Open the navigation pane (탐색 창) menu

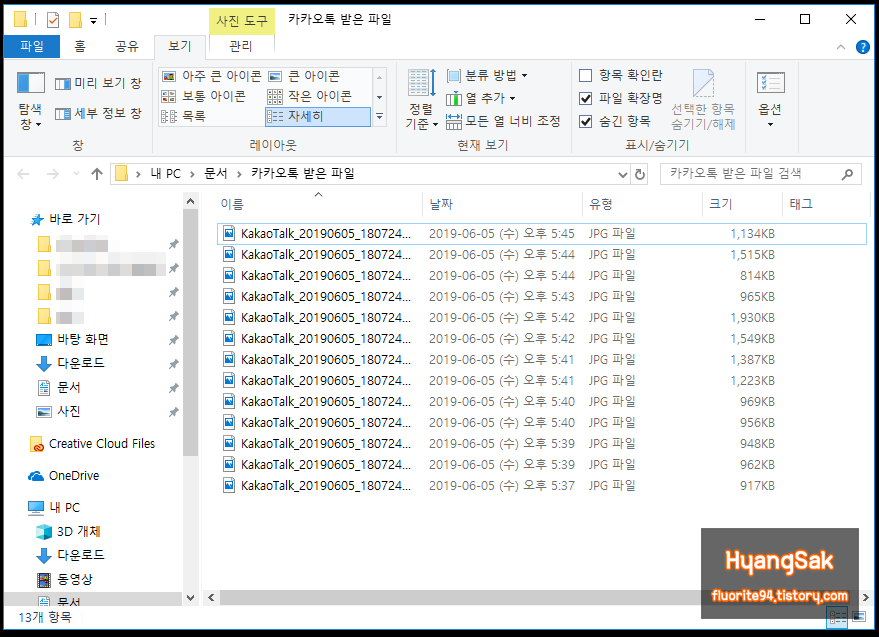(x=30, y=101)
